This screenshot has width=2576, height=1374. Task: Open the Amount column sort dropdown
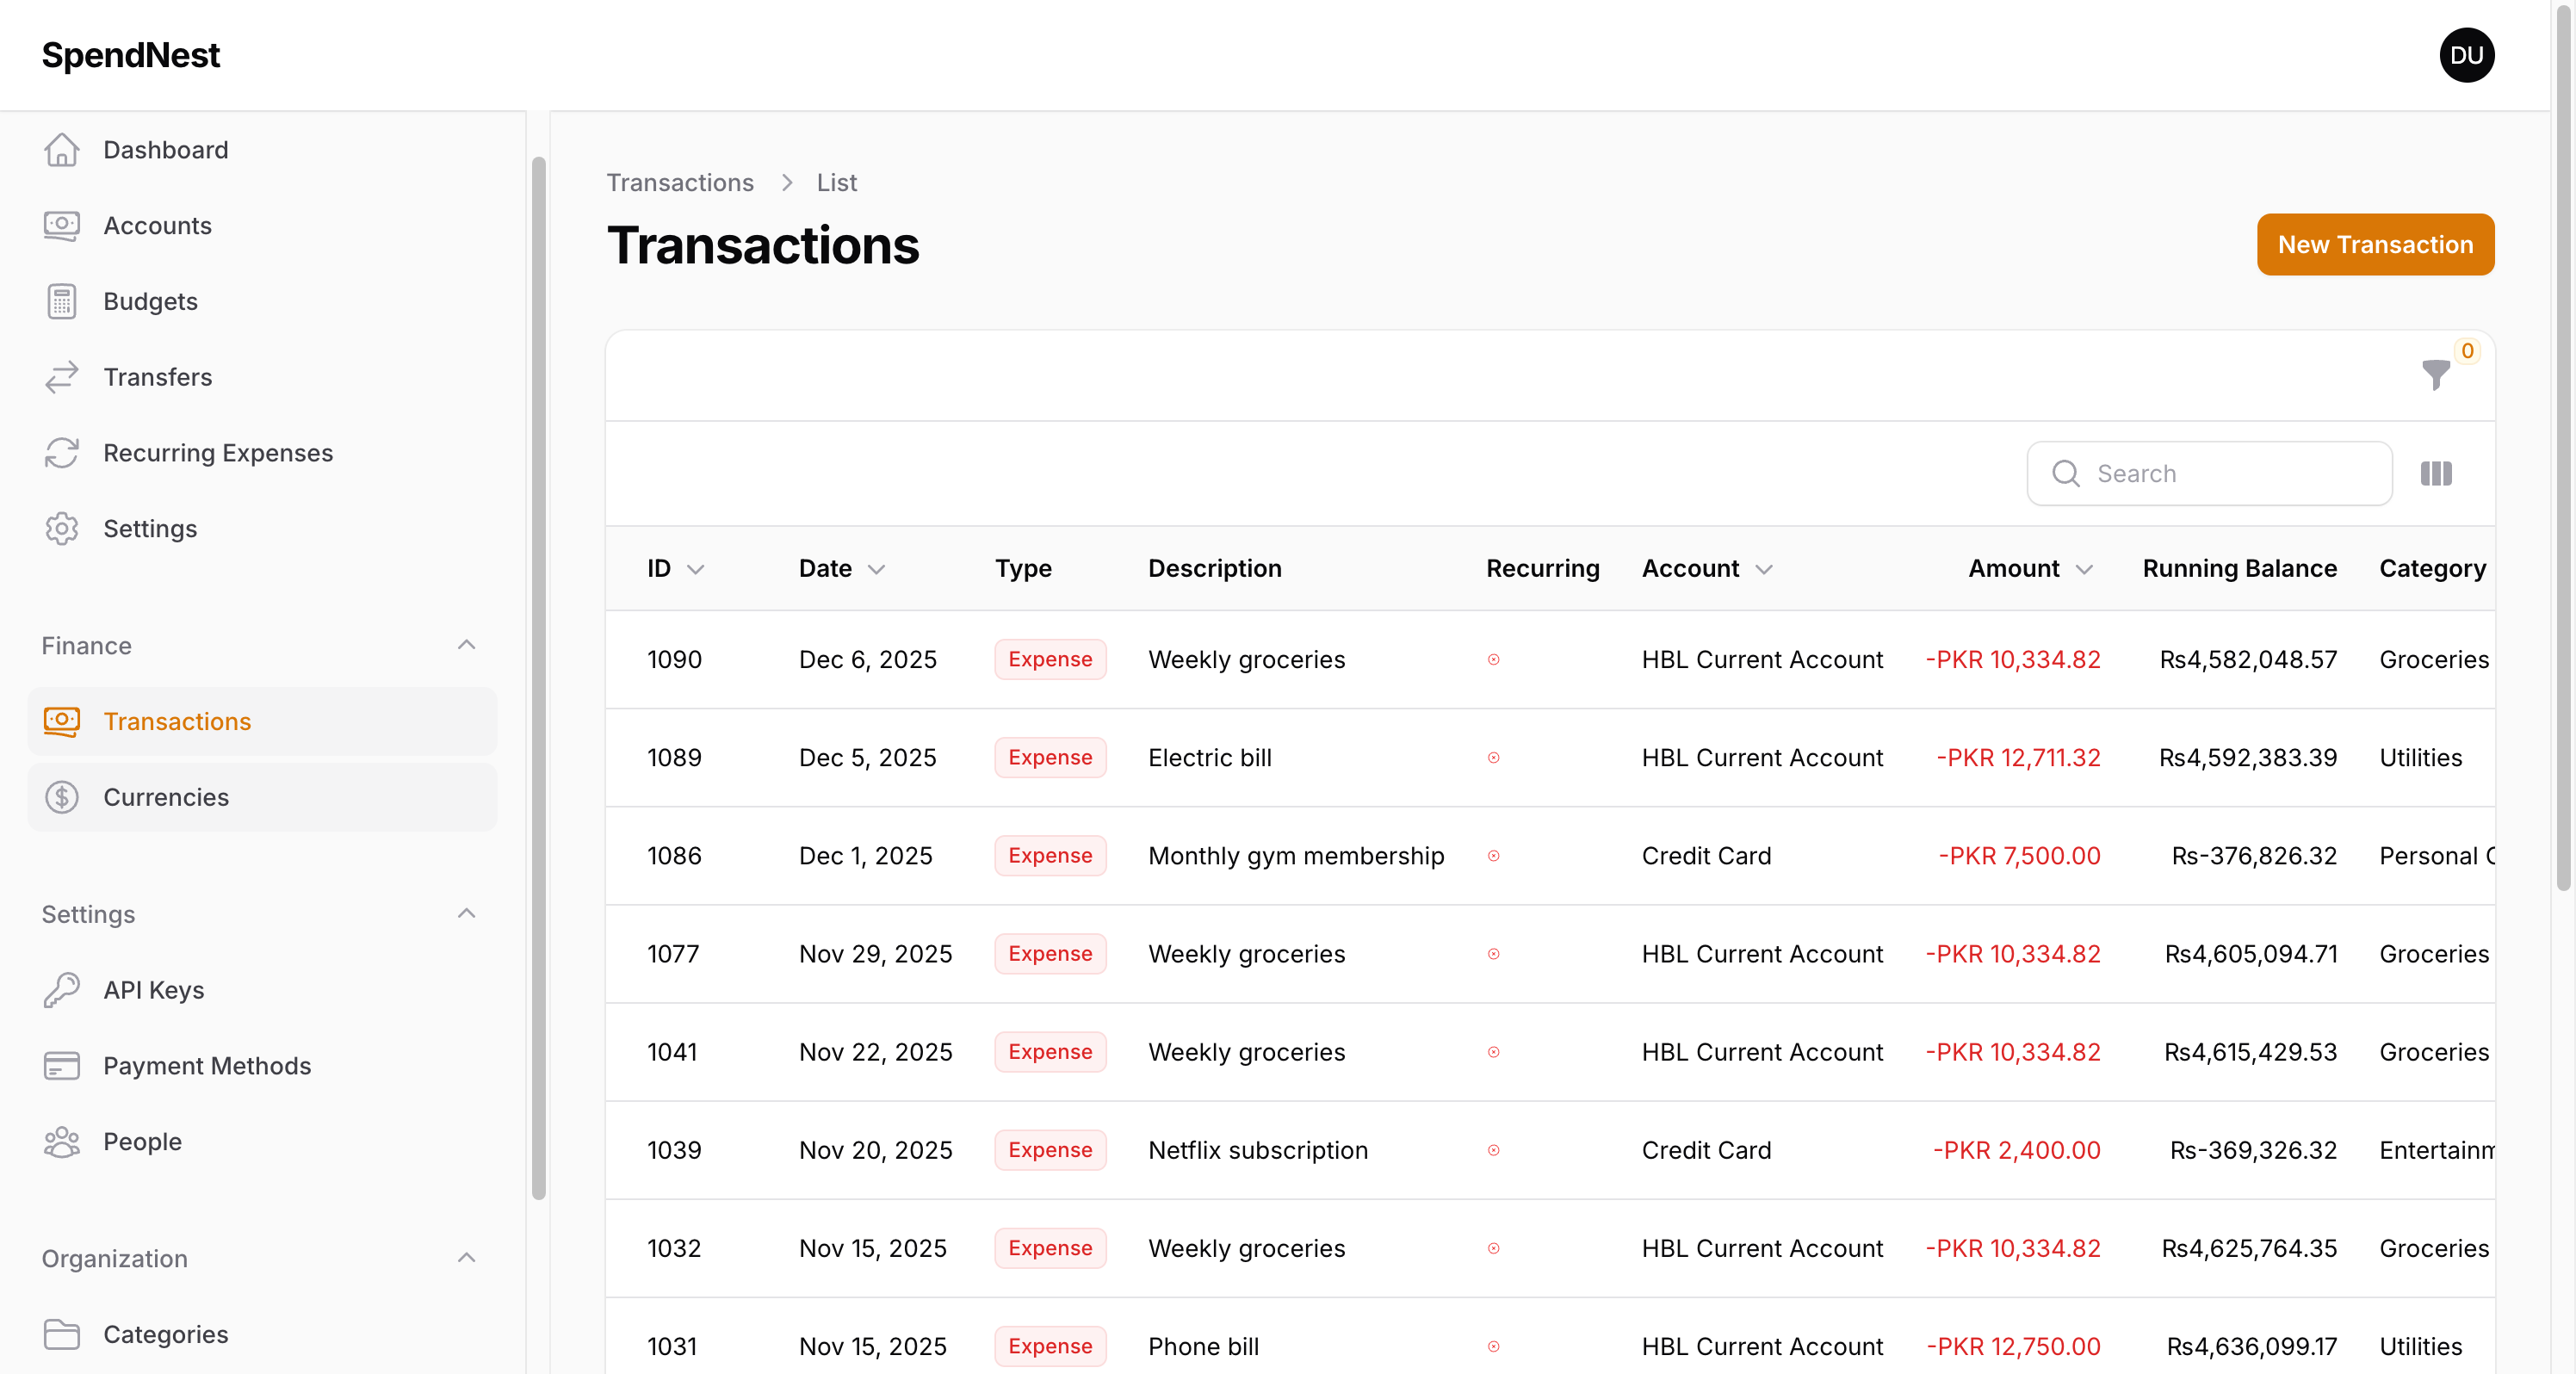[2085, 569]
